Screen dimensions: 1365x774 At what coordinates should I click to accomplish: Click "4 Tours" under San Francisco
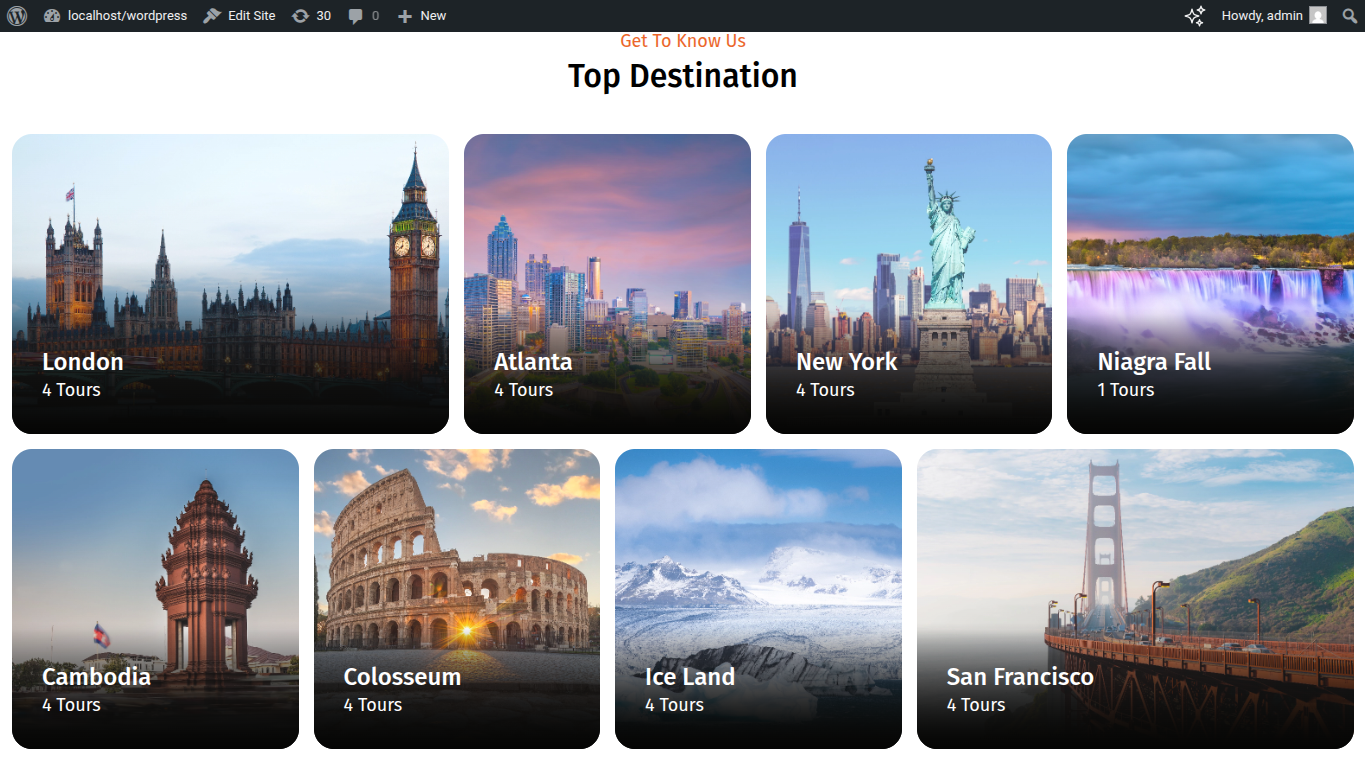(976, 705)
